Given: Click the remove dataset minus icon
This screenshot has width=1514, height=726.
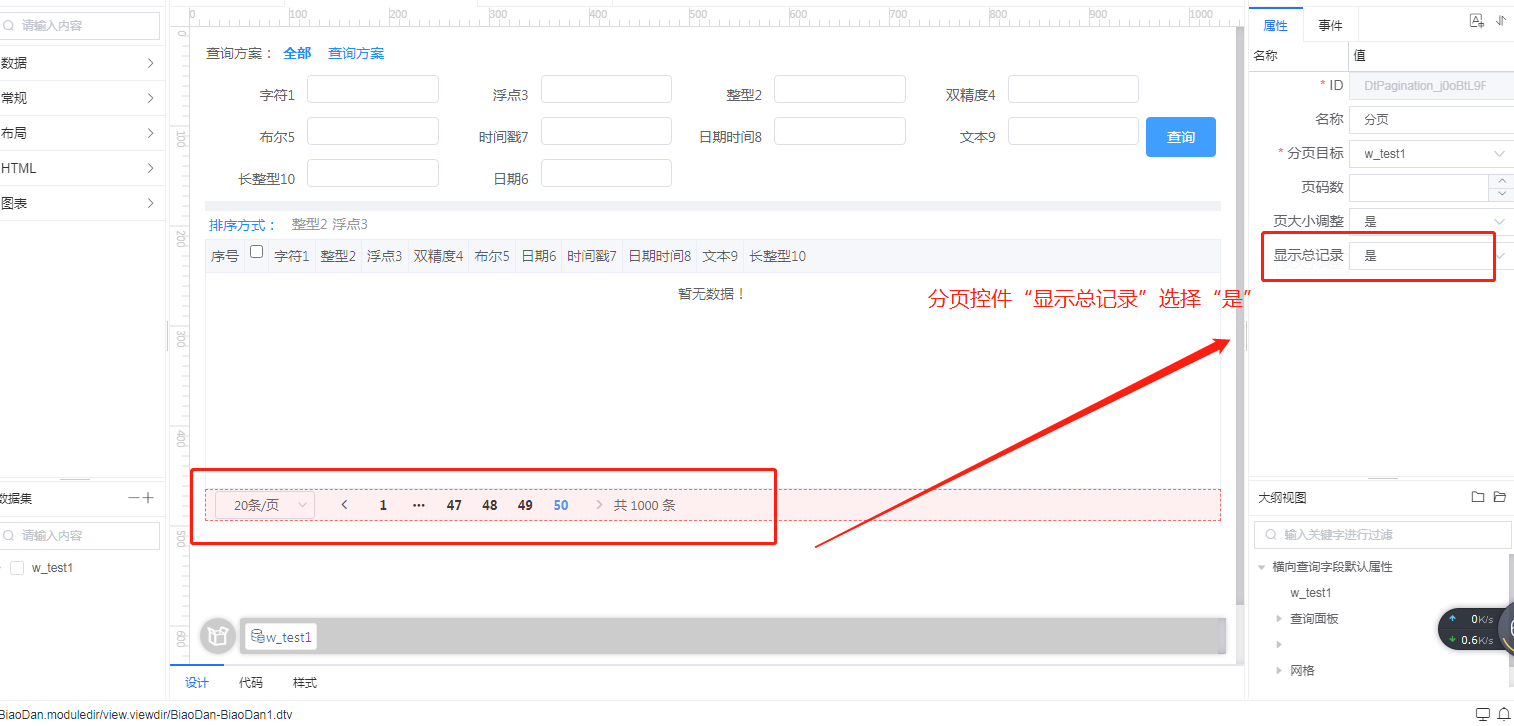Looking at the screenshot, I should tap(133, 498).
